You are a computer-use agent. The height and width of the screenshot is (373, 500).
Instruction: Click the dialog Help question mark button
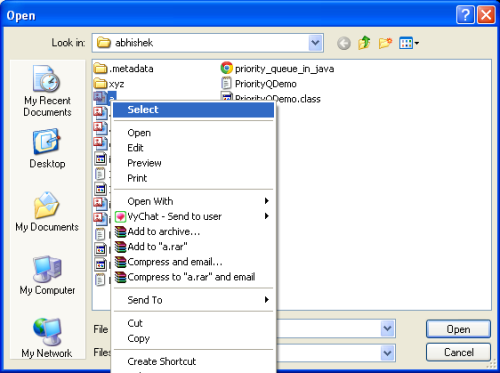tap(465, 15)
